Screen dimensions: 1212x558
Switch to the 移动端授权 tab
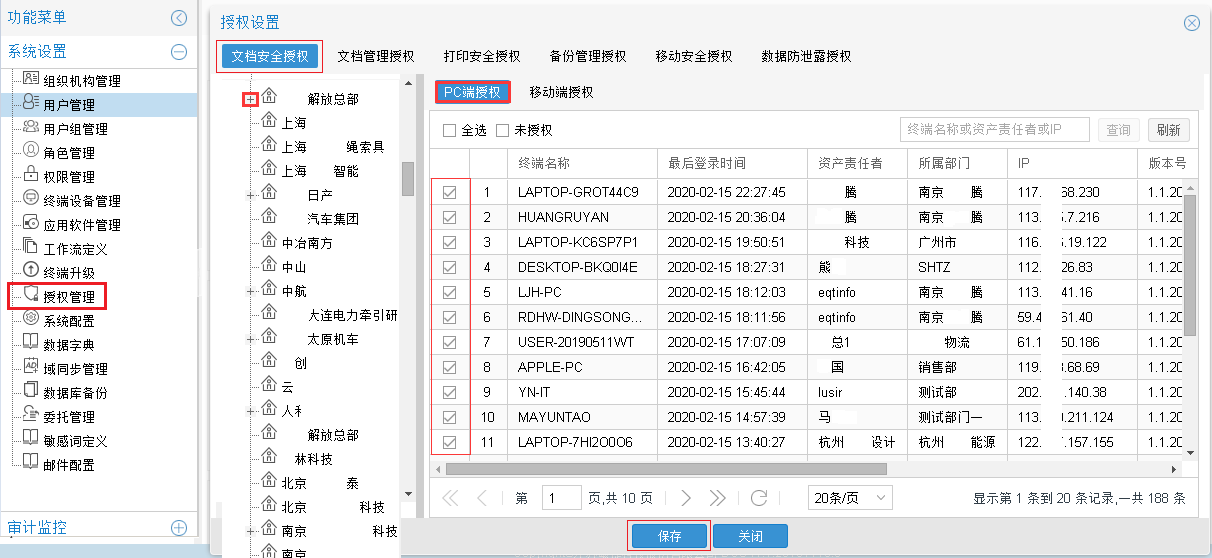pos(561,92)
